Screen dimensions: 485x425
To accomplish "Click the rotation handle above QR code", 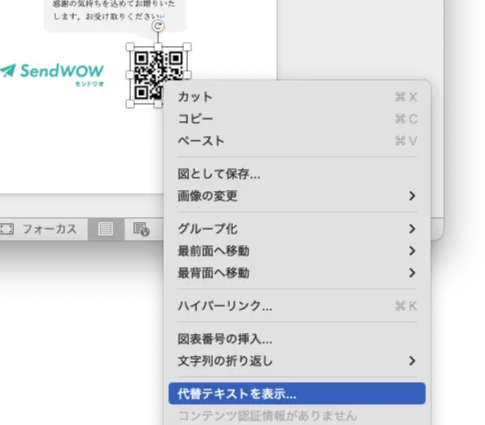I will (x=158, y=26).
